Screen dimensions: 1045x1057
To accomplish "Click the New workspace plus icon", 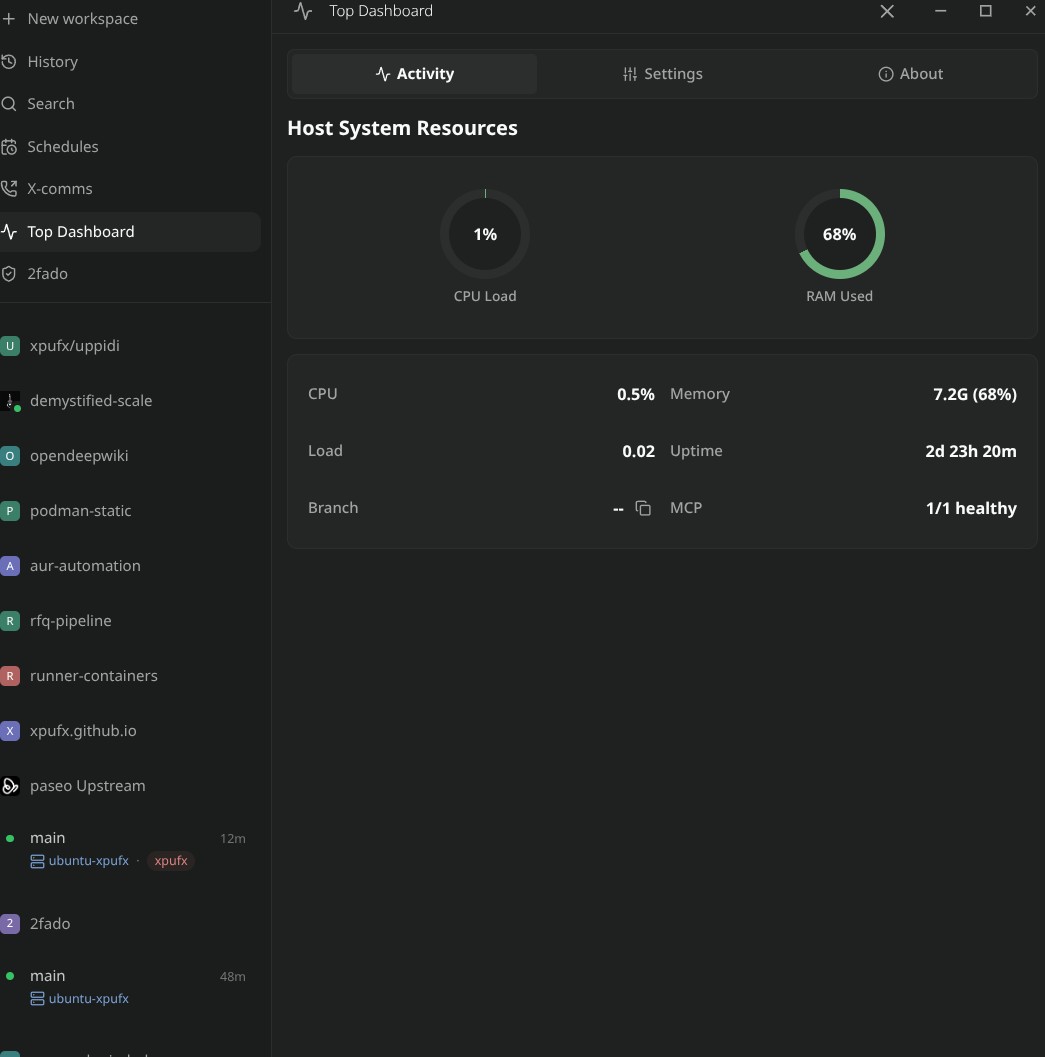I will [x=8, y=19].
